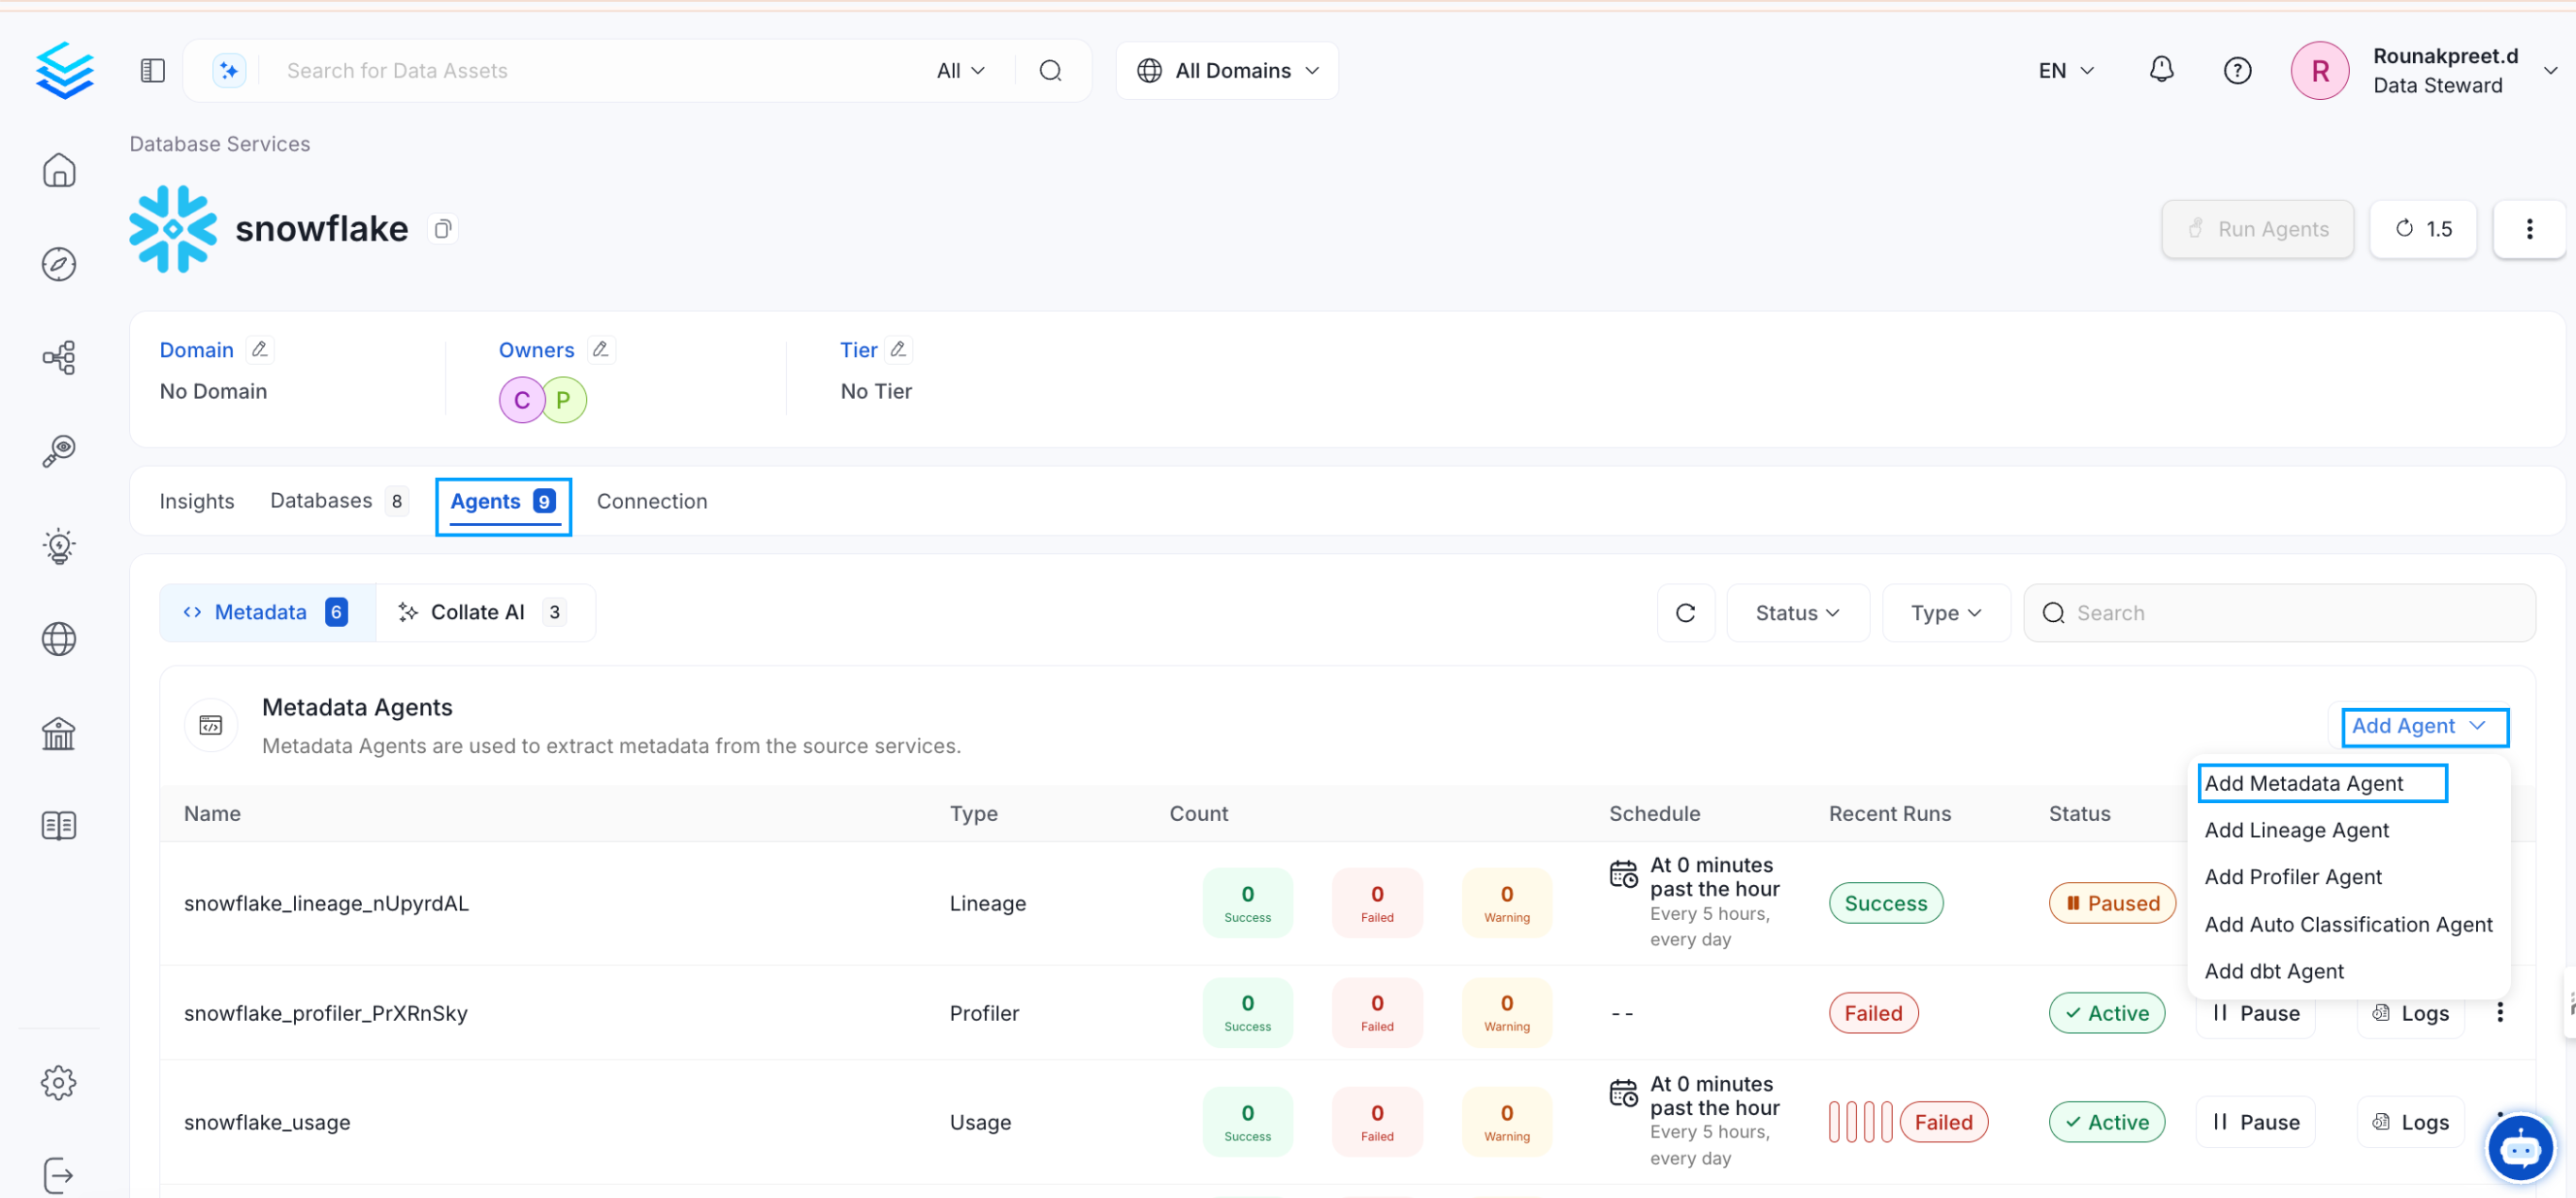The width and height of the screenshot is (2576, 1198).
Task: Expand the Status filter dropdown
Action: 1797,613
